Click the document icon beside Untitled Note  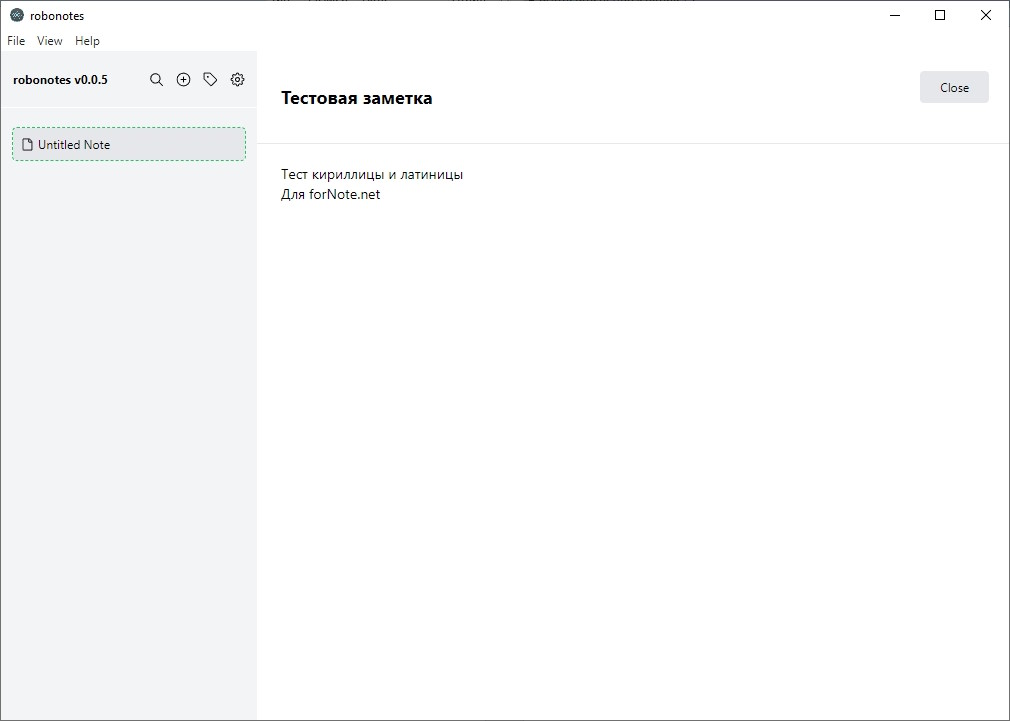coord(27,145)
